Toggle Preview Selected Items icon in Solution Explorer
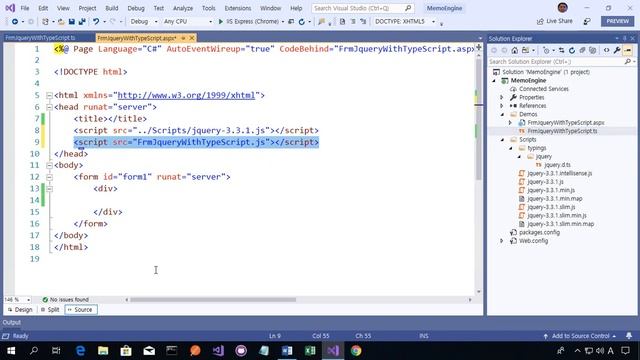The height and width of the screenshot is (360, 640). pos(628,50)
